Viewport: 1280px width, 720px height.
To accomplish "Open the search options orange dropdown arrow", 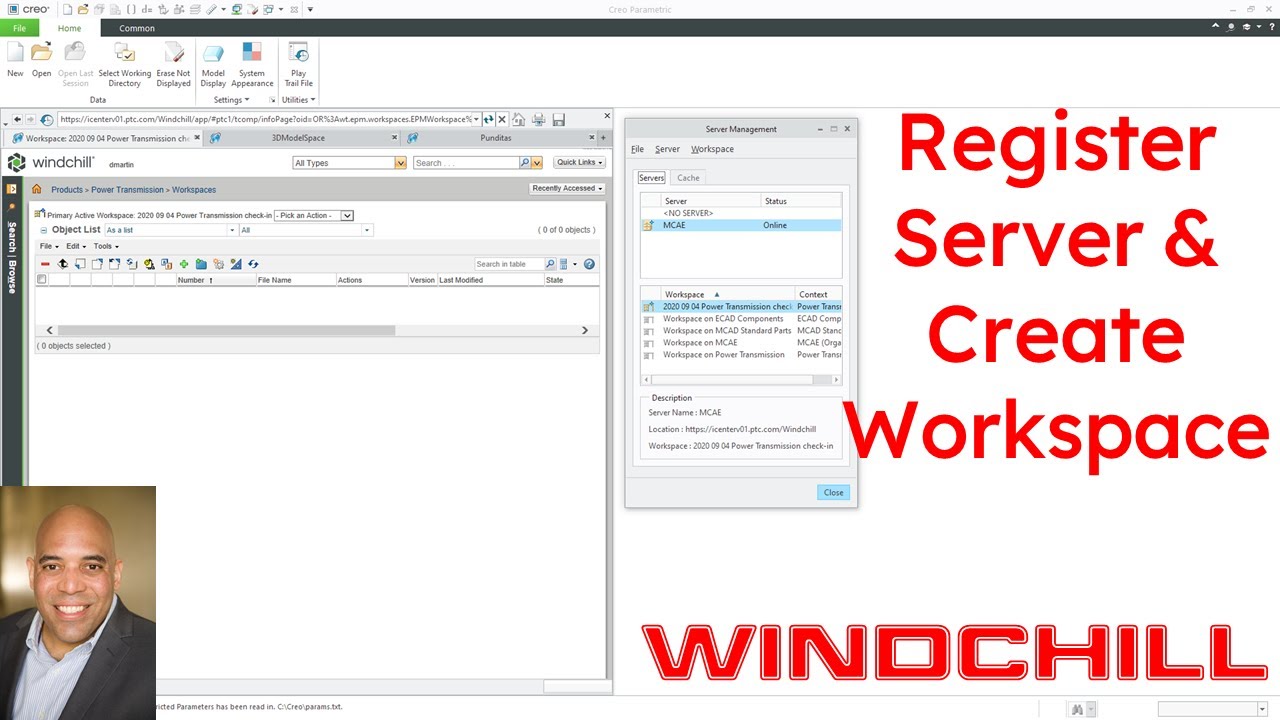I will click(x=537, y=162).
